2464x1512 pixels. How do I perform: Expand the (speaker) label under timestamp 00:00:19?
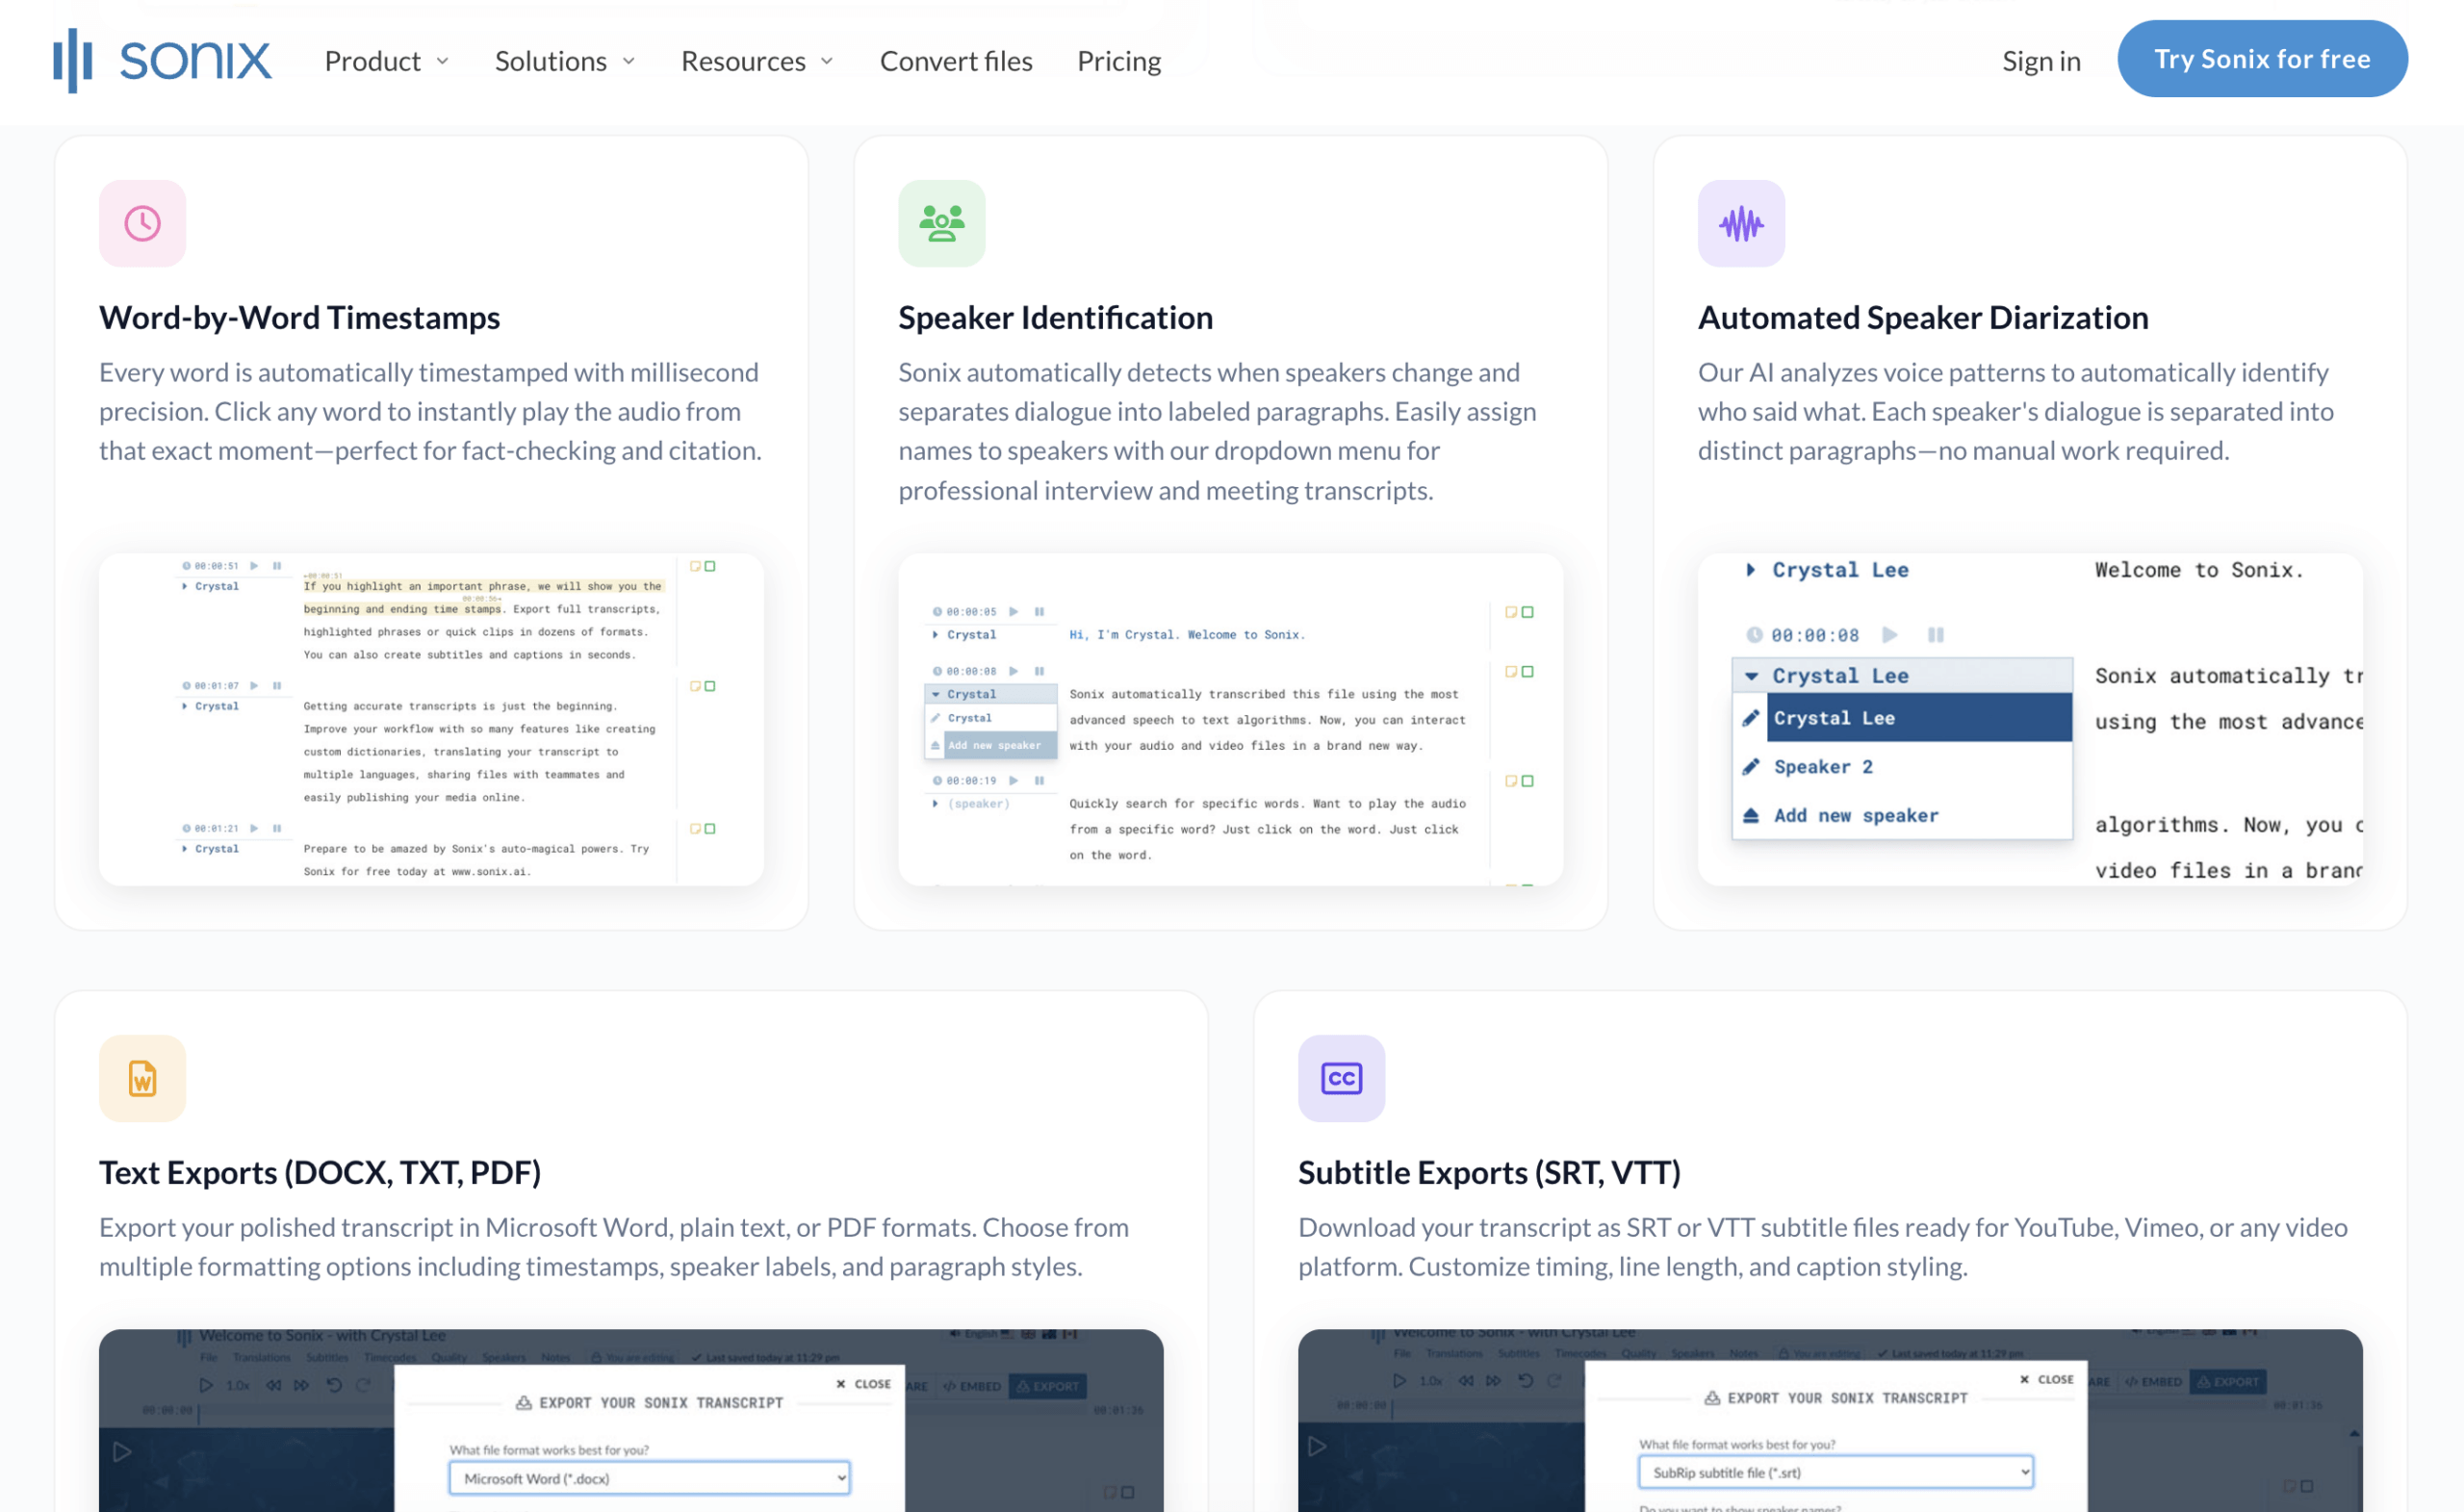coord(971,804)
